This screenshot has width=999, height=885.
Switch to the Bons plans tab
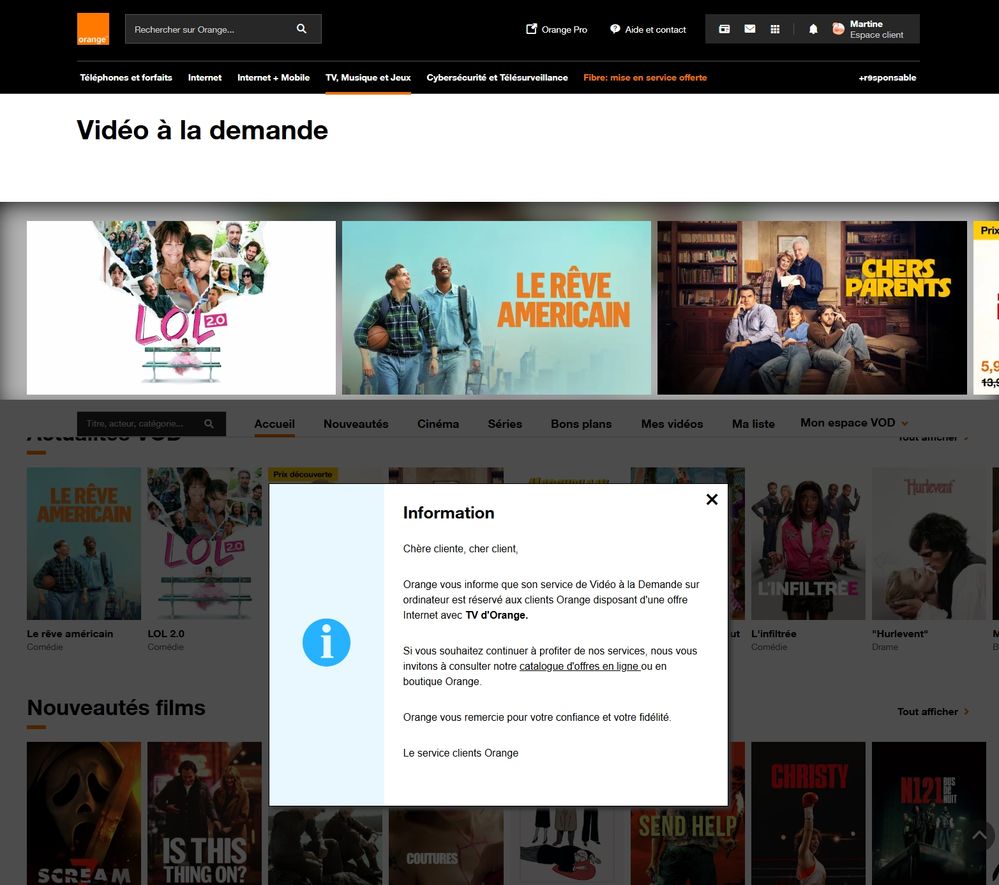tap(581, 424)
